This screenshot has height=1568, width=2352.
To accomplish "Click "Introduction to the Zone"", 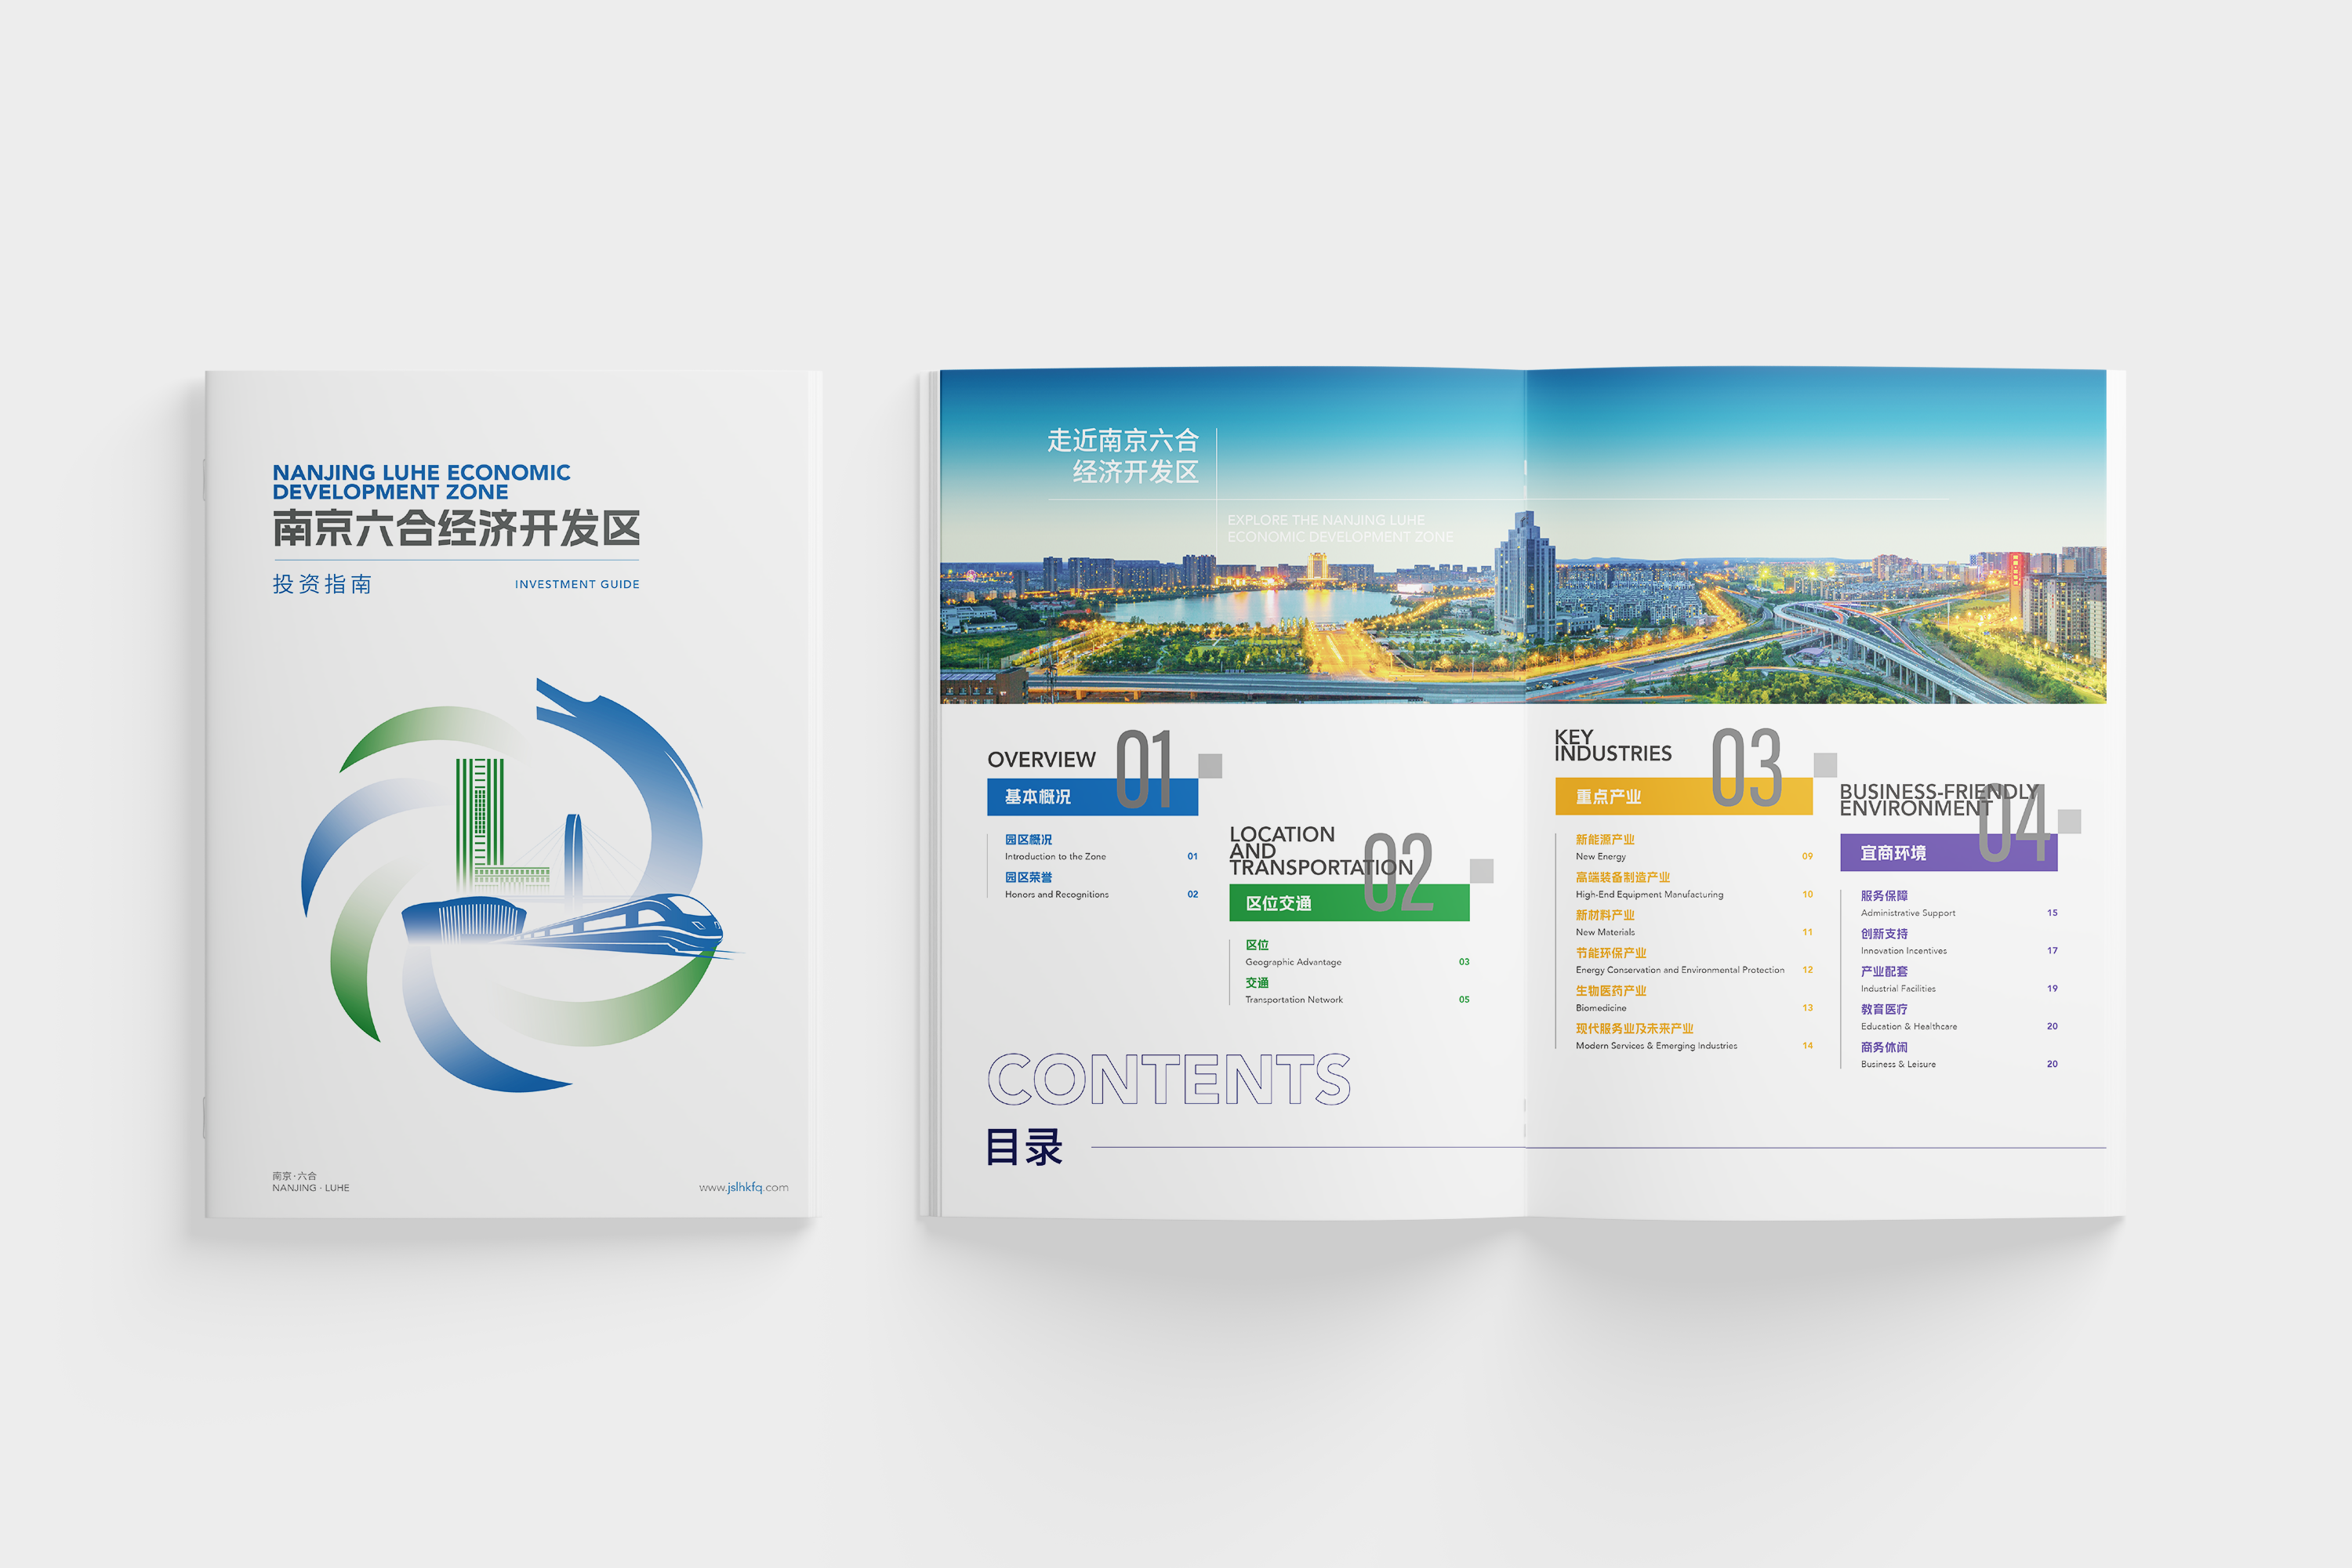I will (x=1055, y=856).
